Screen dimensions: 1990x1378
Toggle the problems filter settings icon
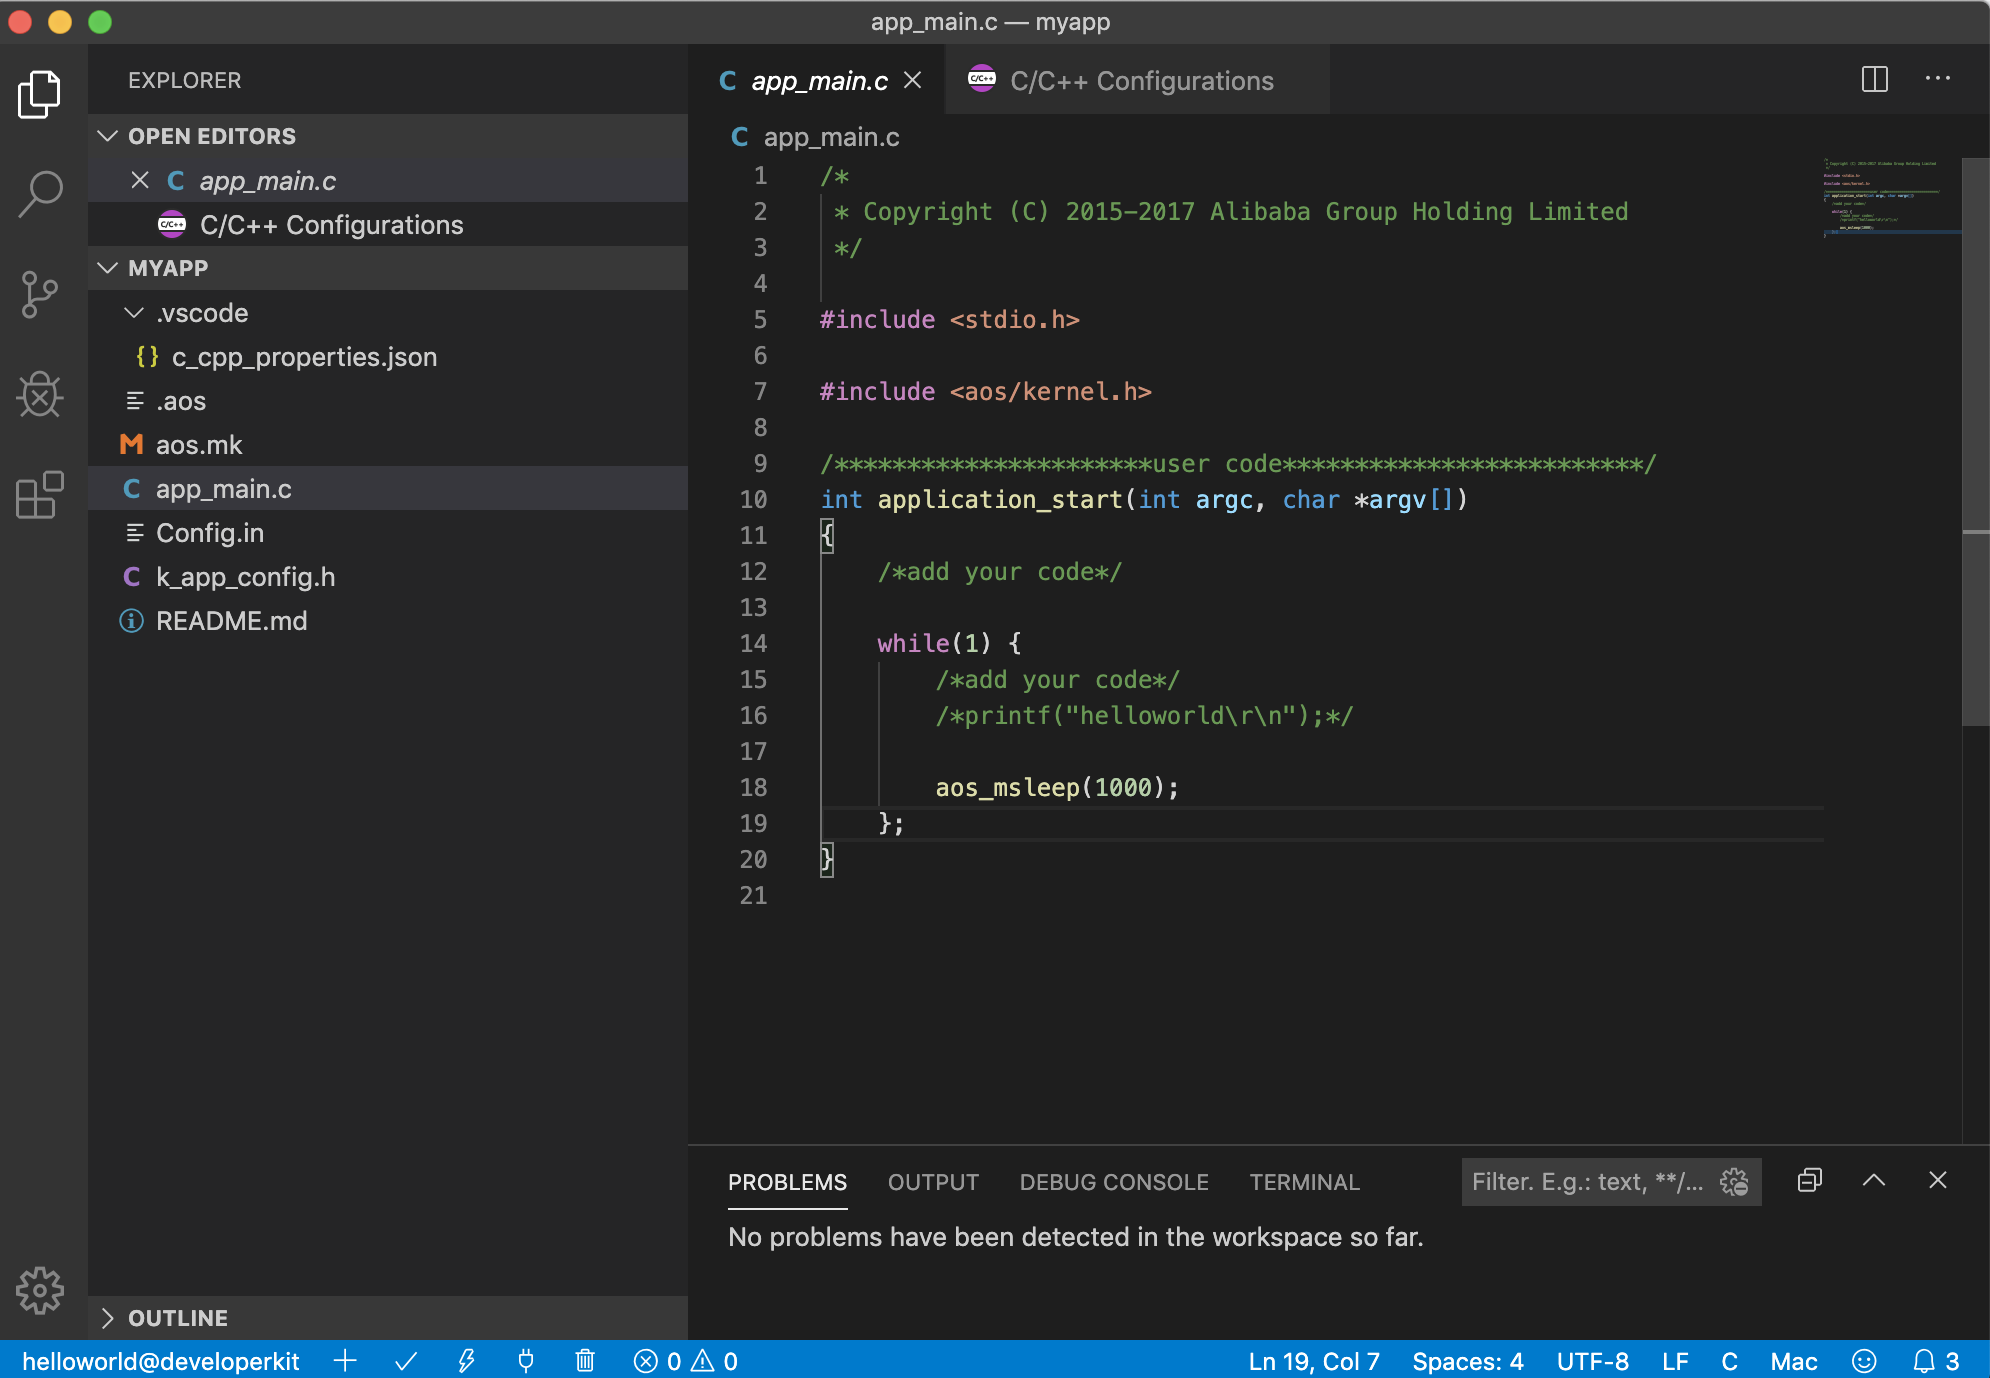click(1734, 1182)
